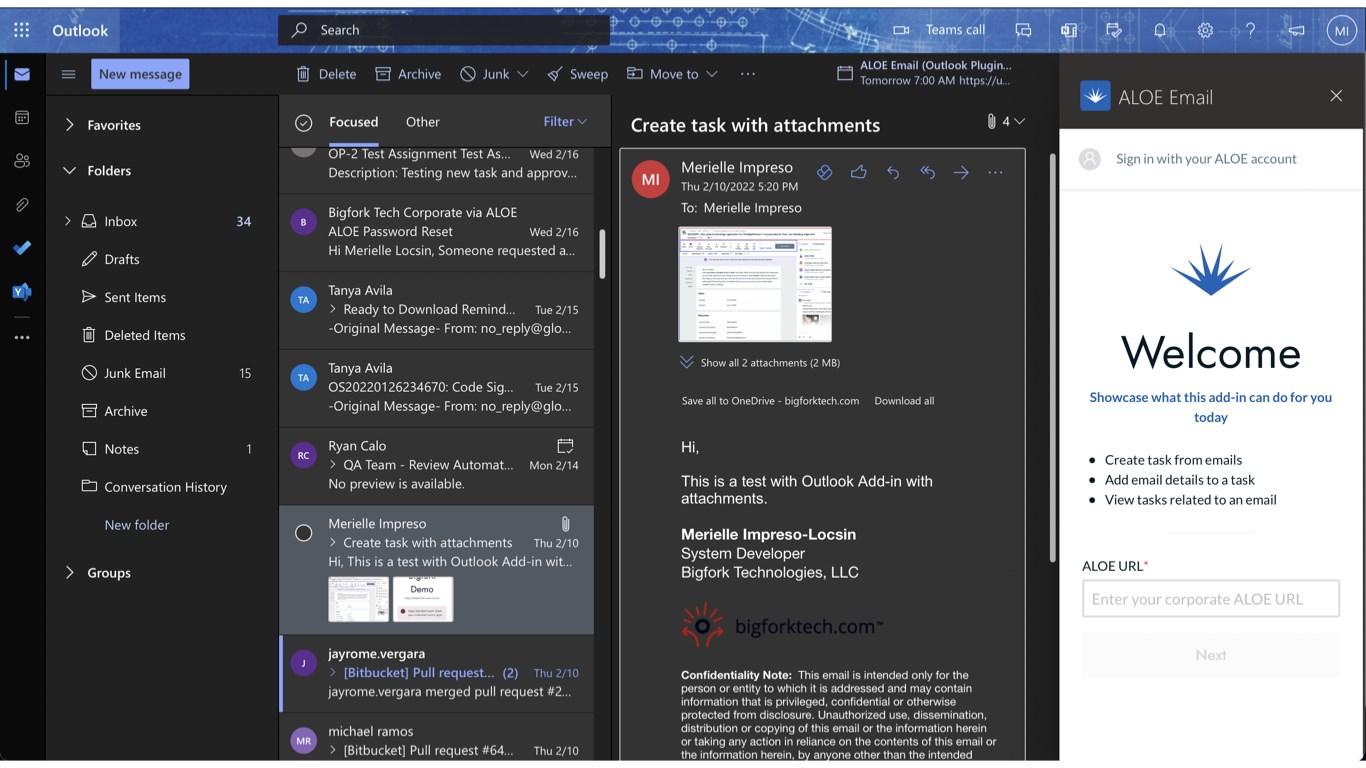The height and width of the screenshot is (768, 1366).
Task: Start a Teams call
Action: [939, 30]
